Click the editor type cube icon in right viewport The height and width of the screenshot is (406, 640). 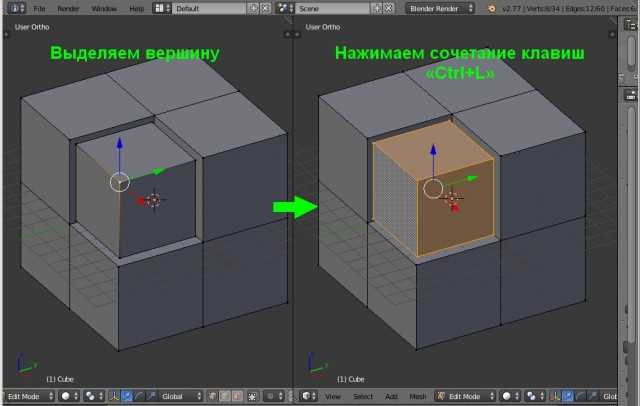[x=309, y=396]
